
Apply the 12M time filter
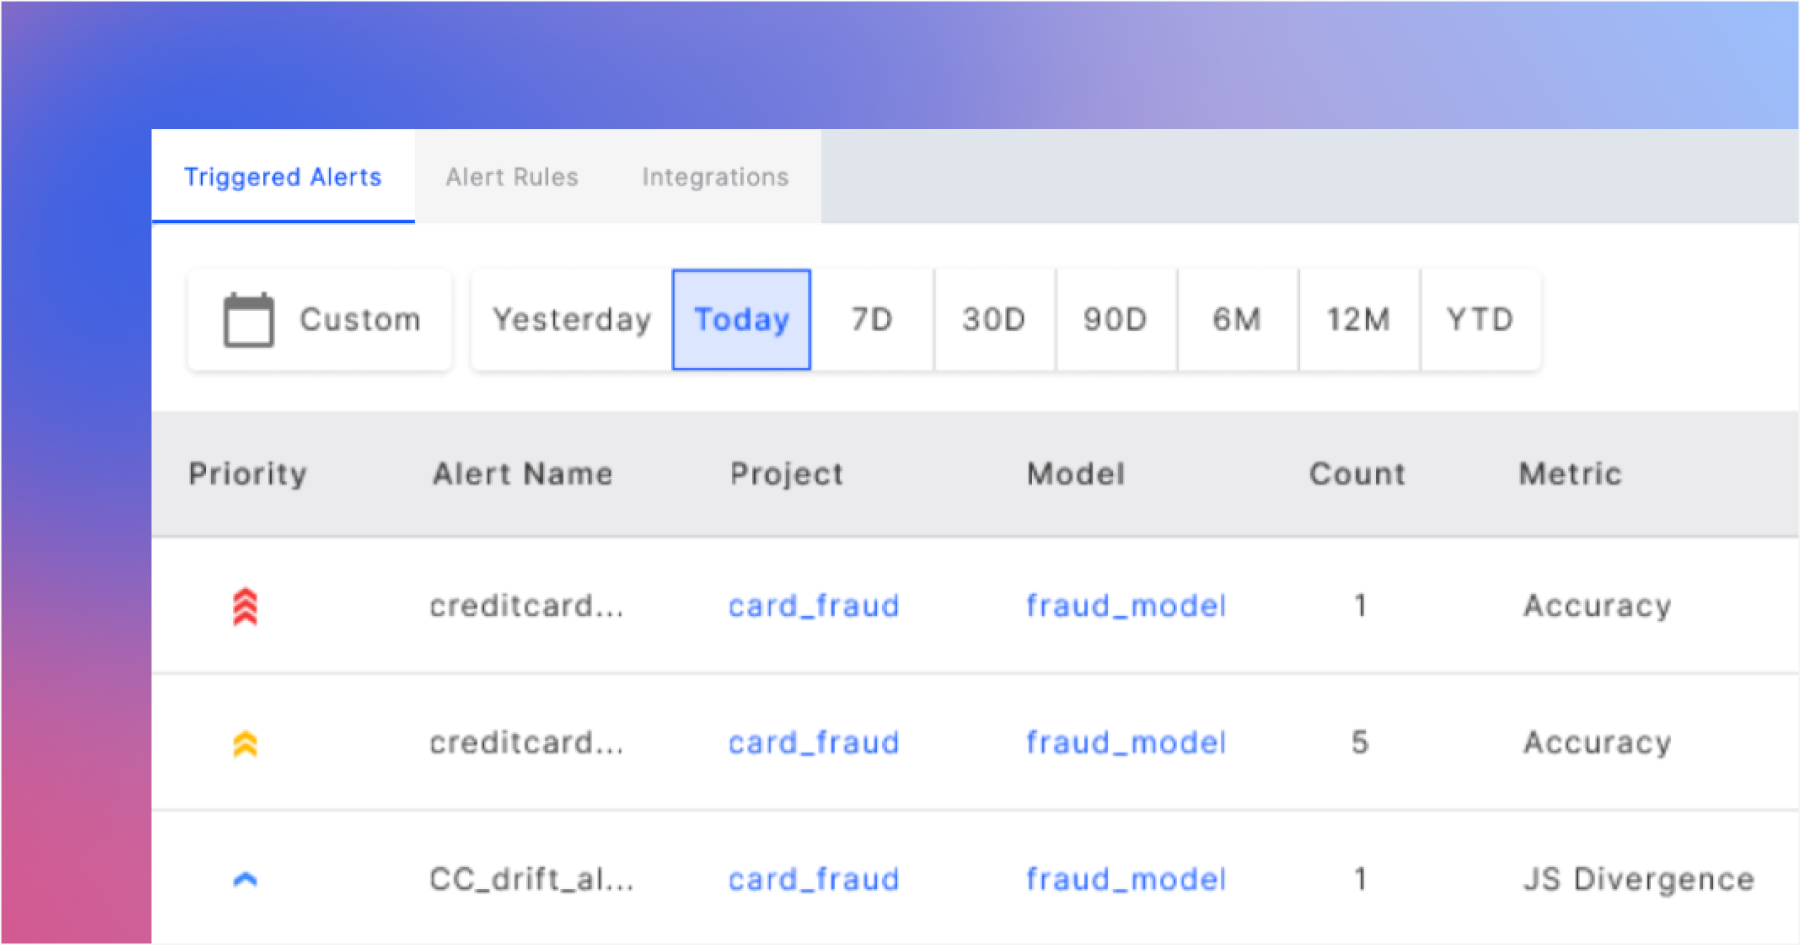pos(1359,319)
